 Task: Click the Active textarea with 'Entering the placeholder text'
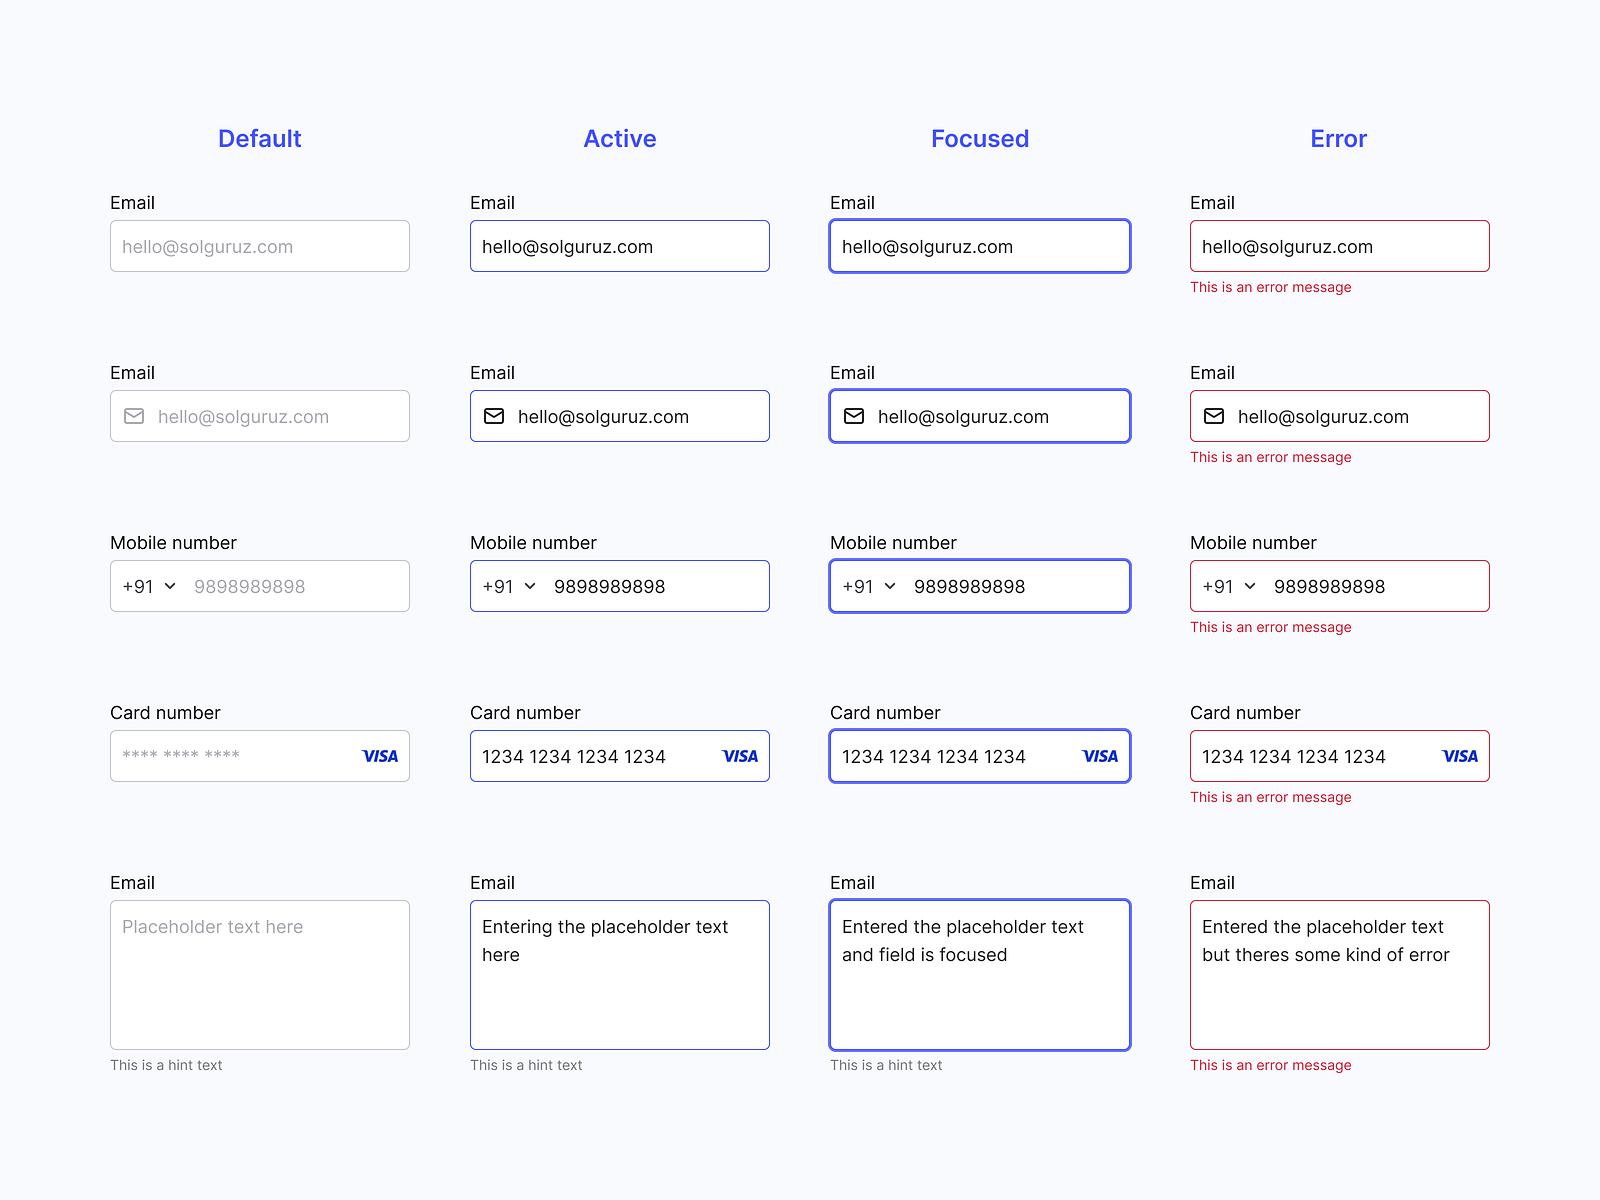click(x=620, y=975)
